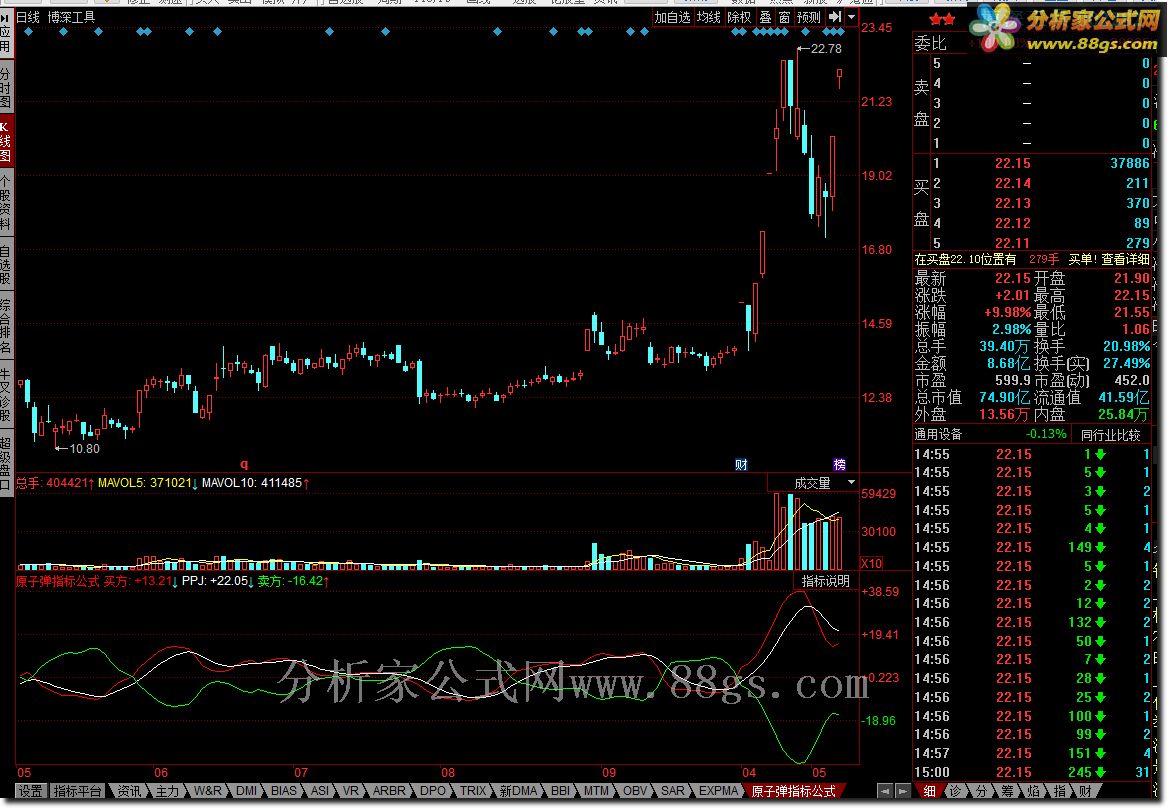Switch to 新DMA indicator tab
1169x809 pixels.
517,791
